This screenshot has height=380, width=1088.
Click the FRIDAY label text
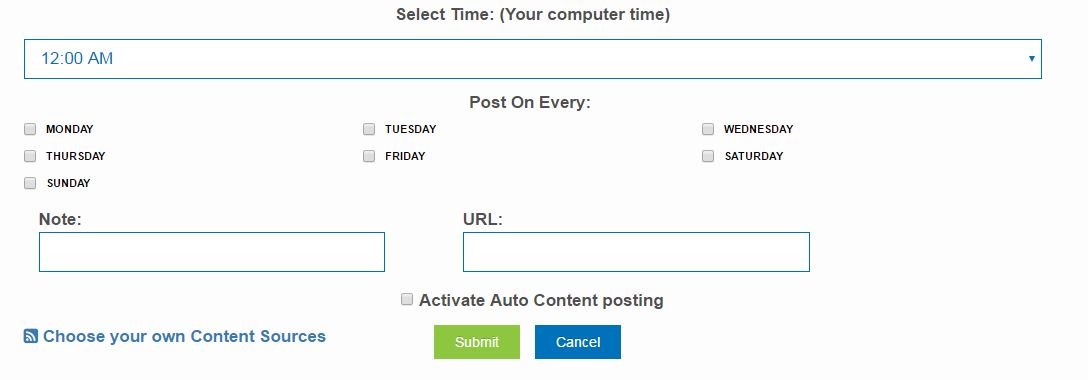(405, 156)
